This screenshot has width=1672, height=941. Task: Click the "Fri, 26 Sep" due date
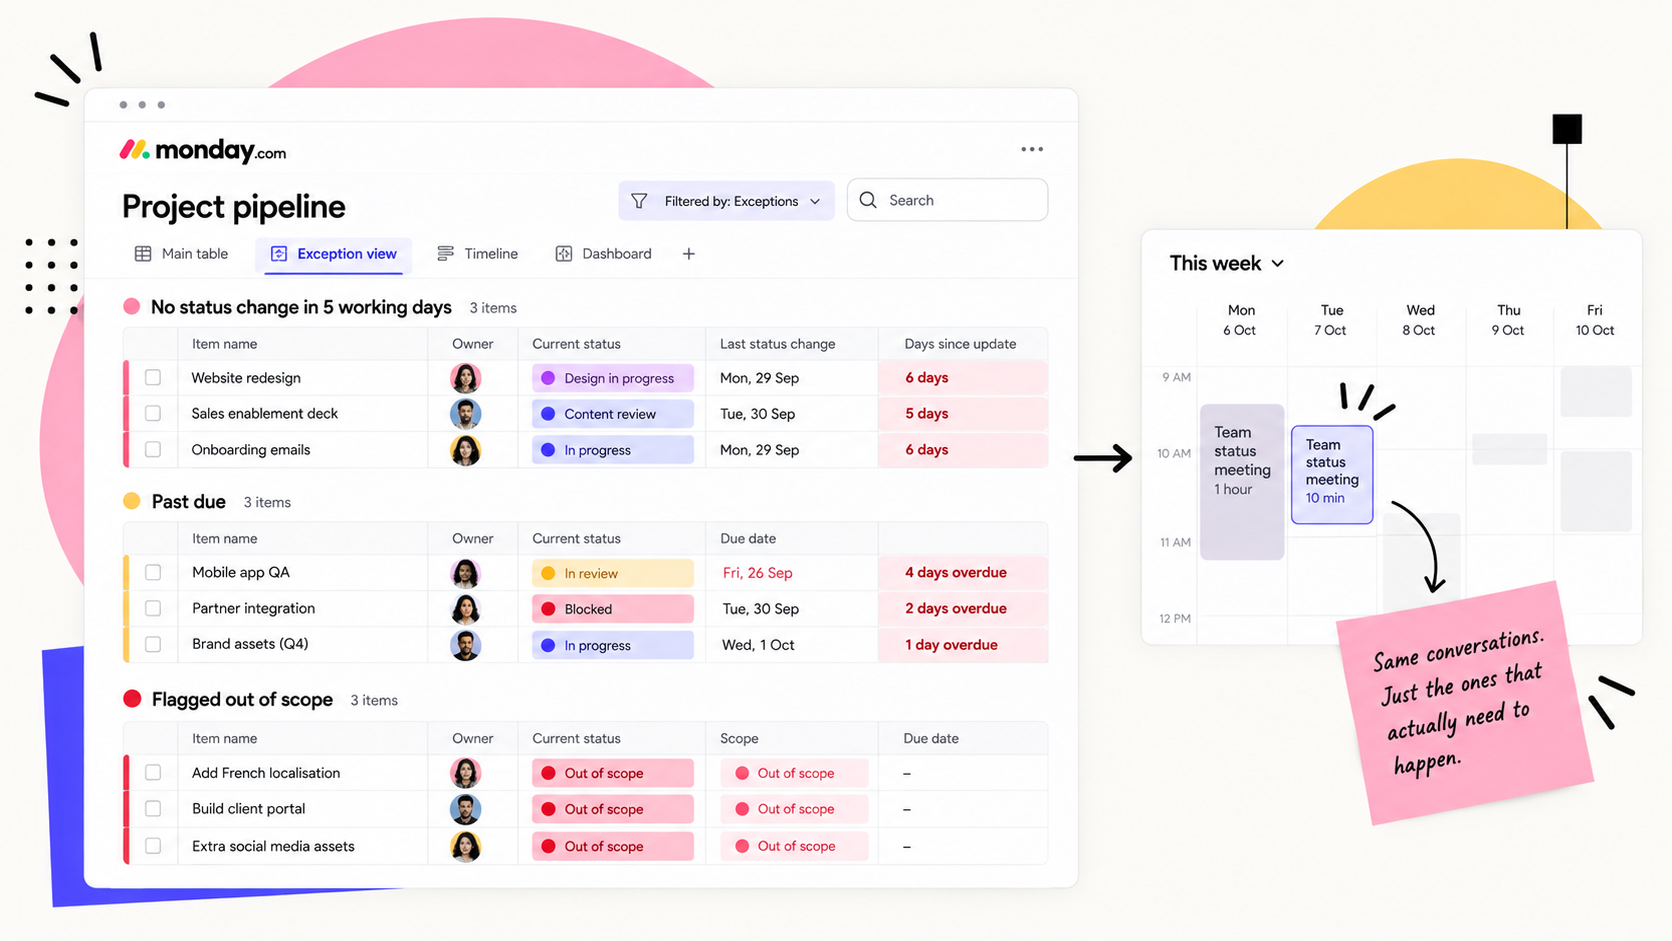click(757, 573)
